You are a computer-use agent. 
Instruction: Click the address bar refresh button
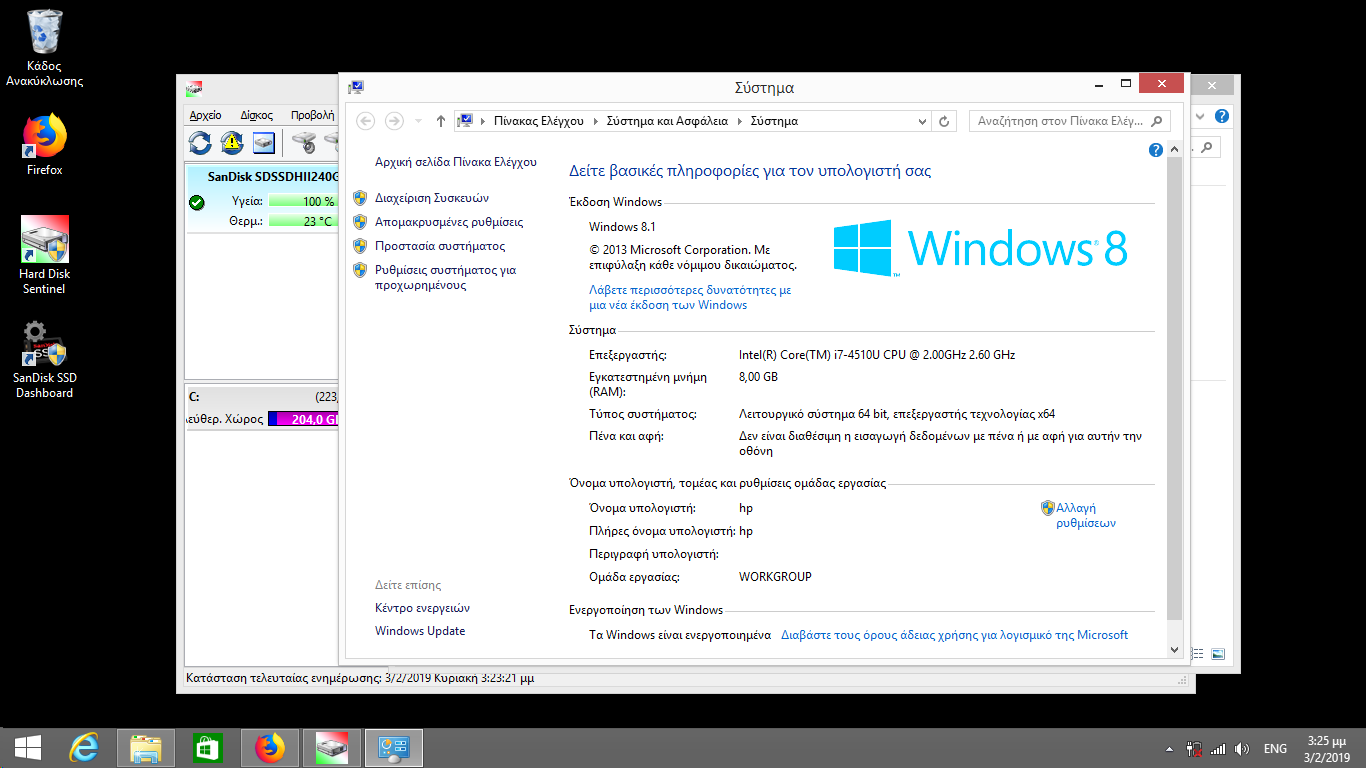[x=945, y=121]
